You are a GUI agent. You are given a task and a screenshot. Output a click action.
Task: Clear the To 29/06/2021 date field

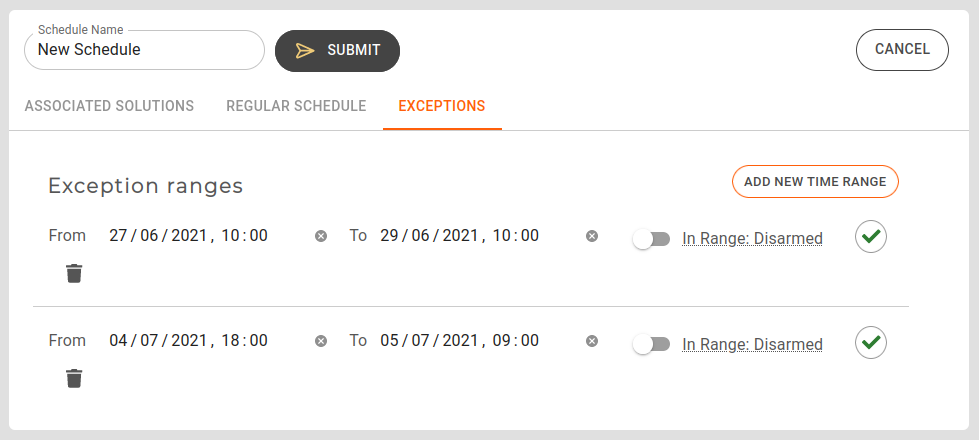click(x=592, y=236)
